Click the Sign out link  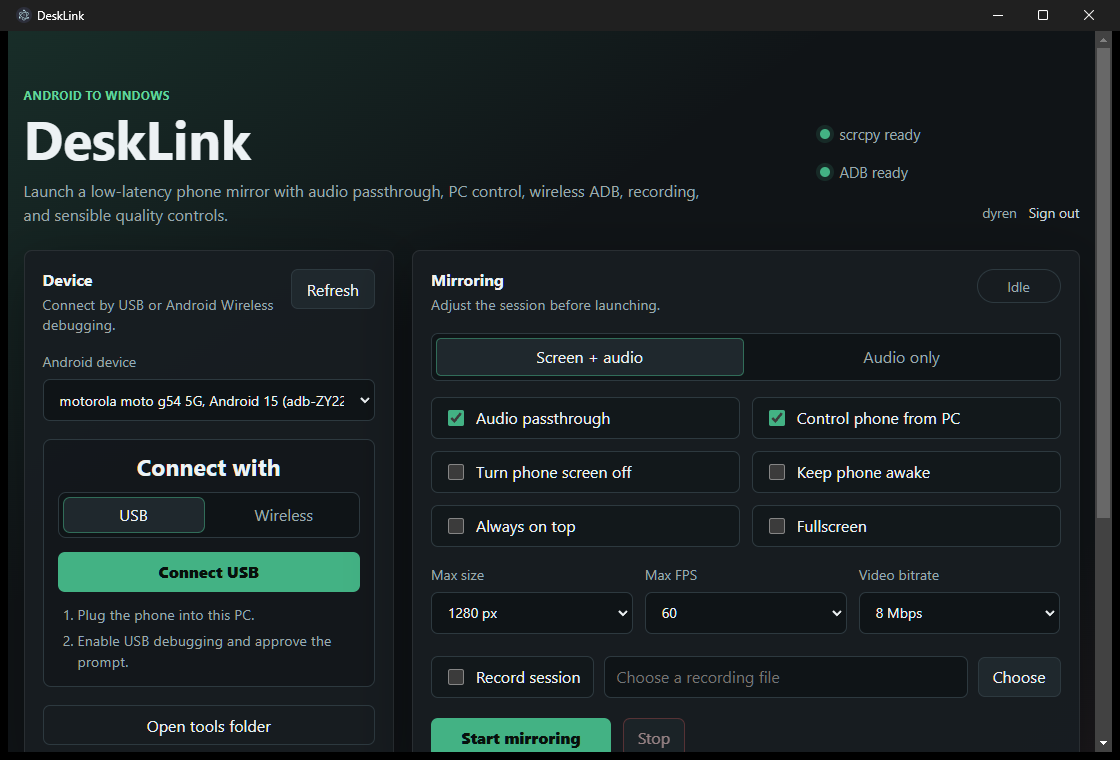point(1054,213)
